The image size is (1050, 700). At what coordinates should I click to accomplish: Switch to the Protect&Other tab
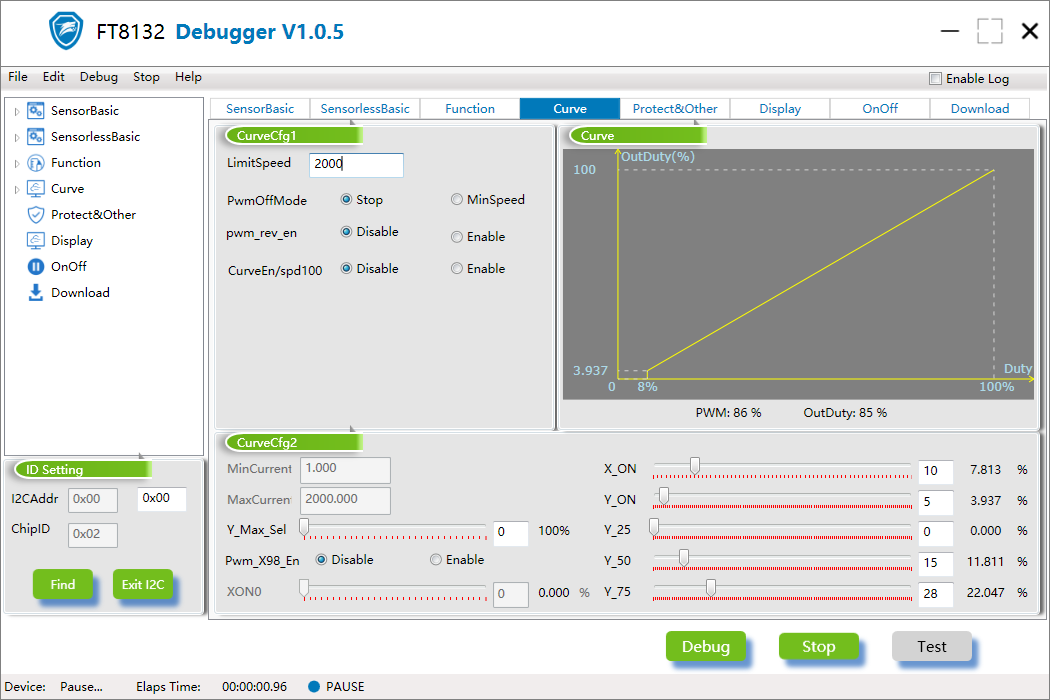(675, 109)
